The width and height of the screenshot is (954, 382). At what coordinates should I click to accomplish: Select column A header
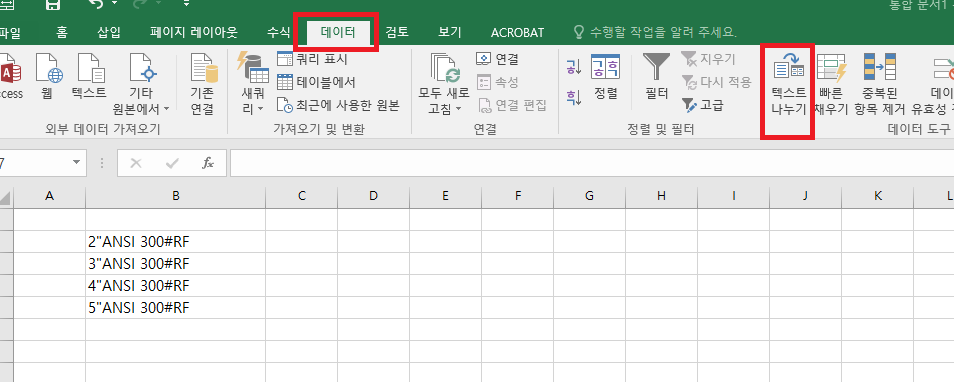coord(49,196)
